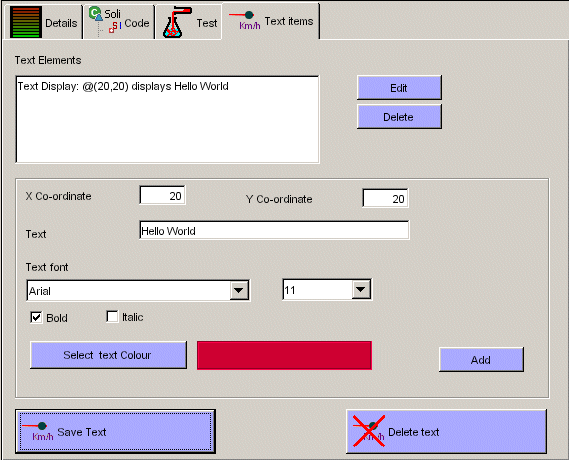The height and width of the screenshot is (460, 569).
Task: Open the Arial font dropdown arrow
Action: pyautogui.click(x=239, y=290)
